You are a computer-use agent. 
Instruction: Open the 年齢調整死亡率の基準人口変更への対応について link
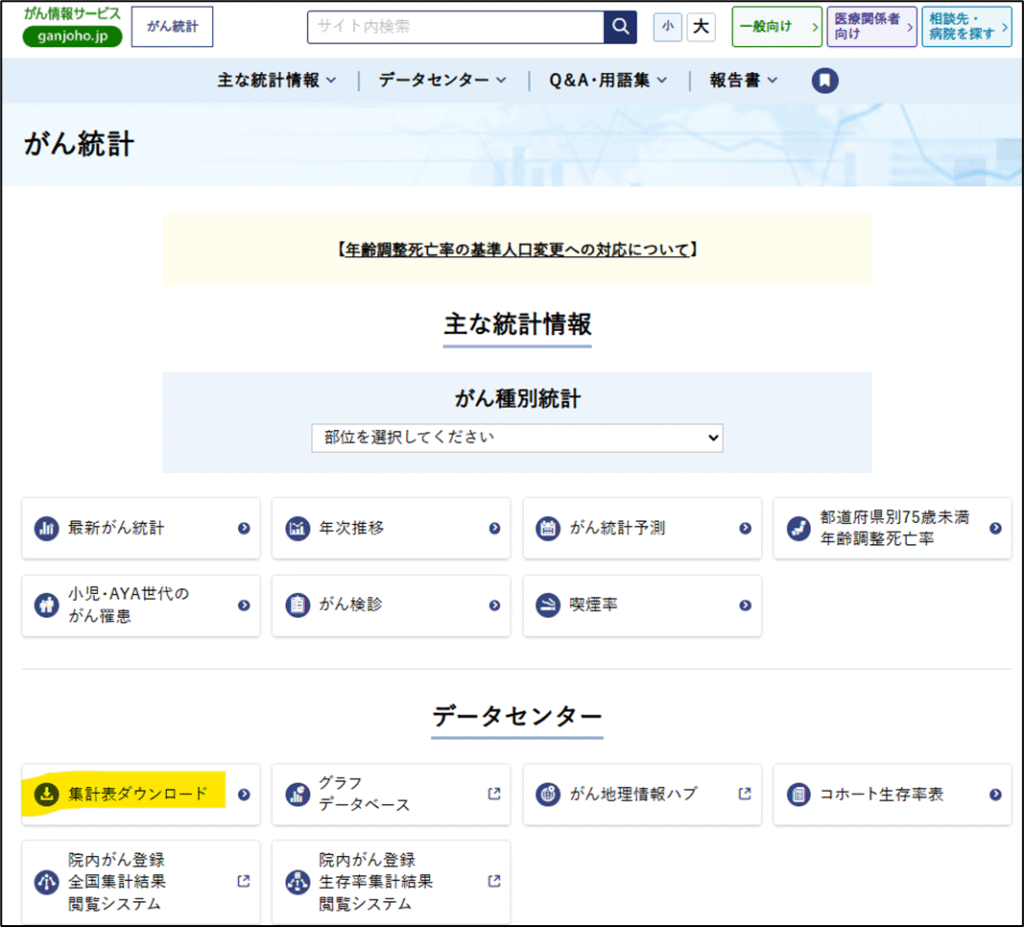click(x=516, y=250)
